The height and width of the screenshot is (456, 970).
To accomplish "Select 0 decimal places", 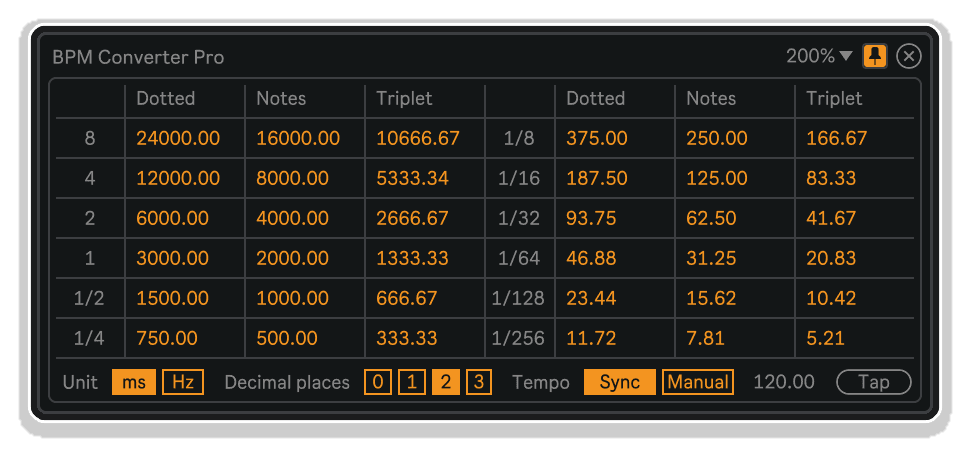I will tap(378, 382).
